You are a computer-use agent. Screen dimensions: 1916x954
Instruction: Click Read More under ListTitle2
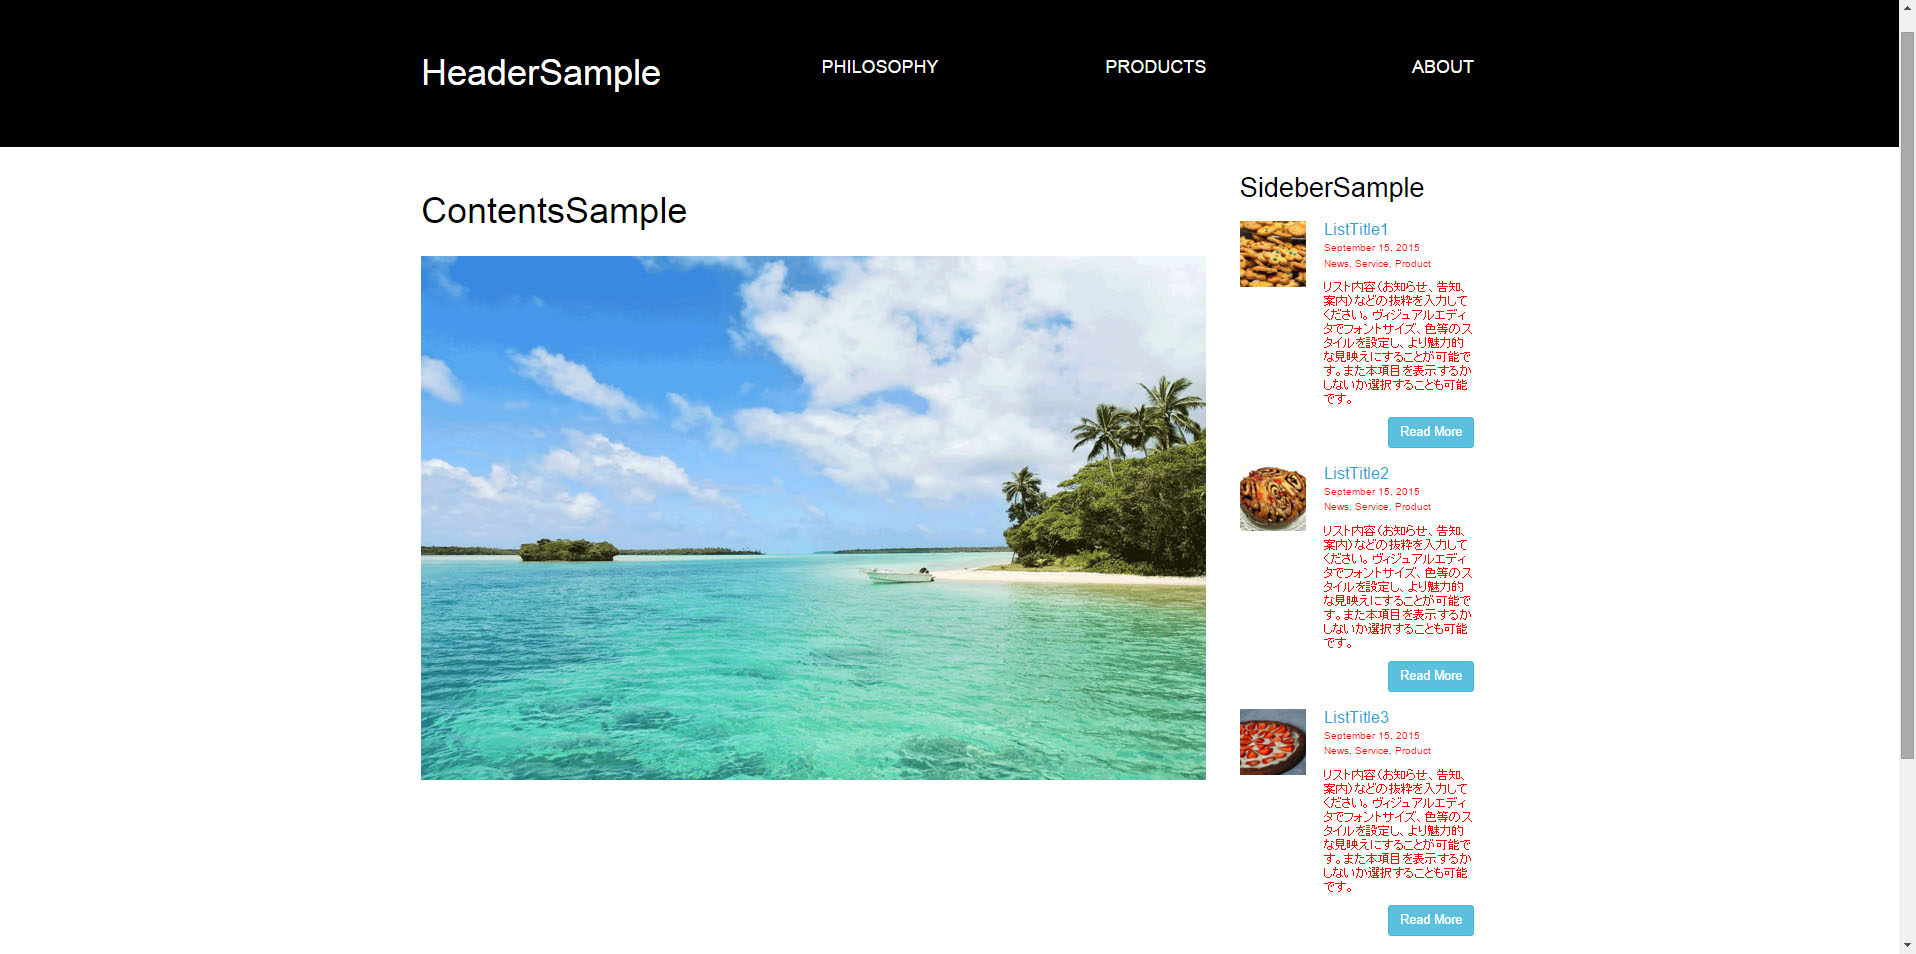(1431, 676)
